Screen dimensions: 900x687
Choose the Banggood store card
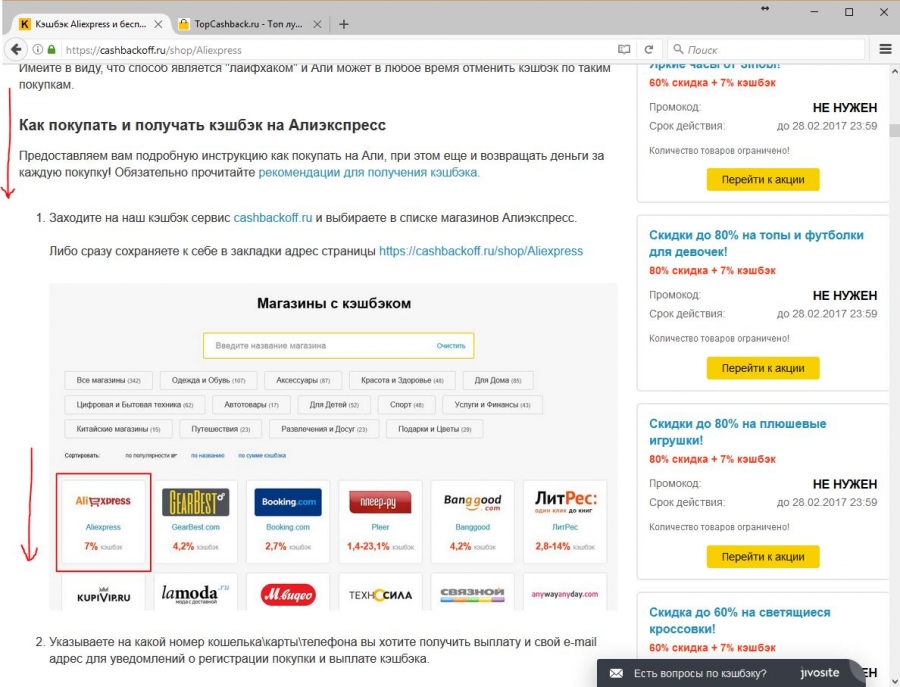click(x=472, y=521)
